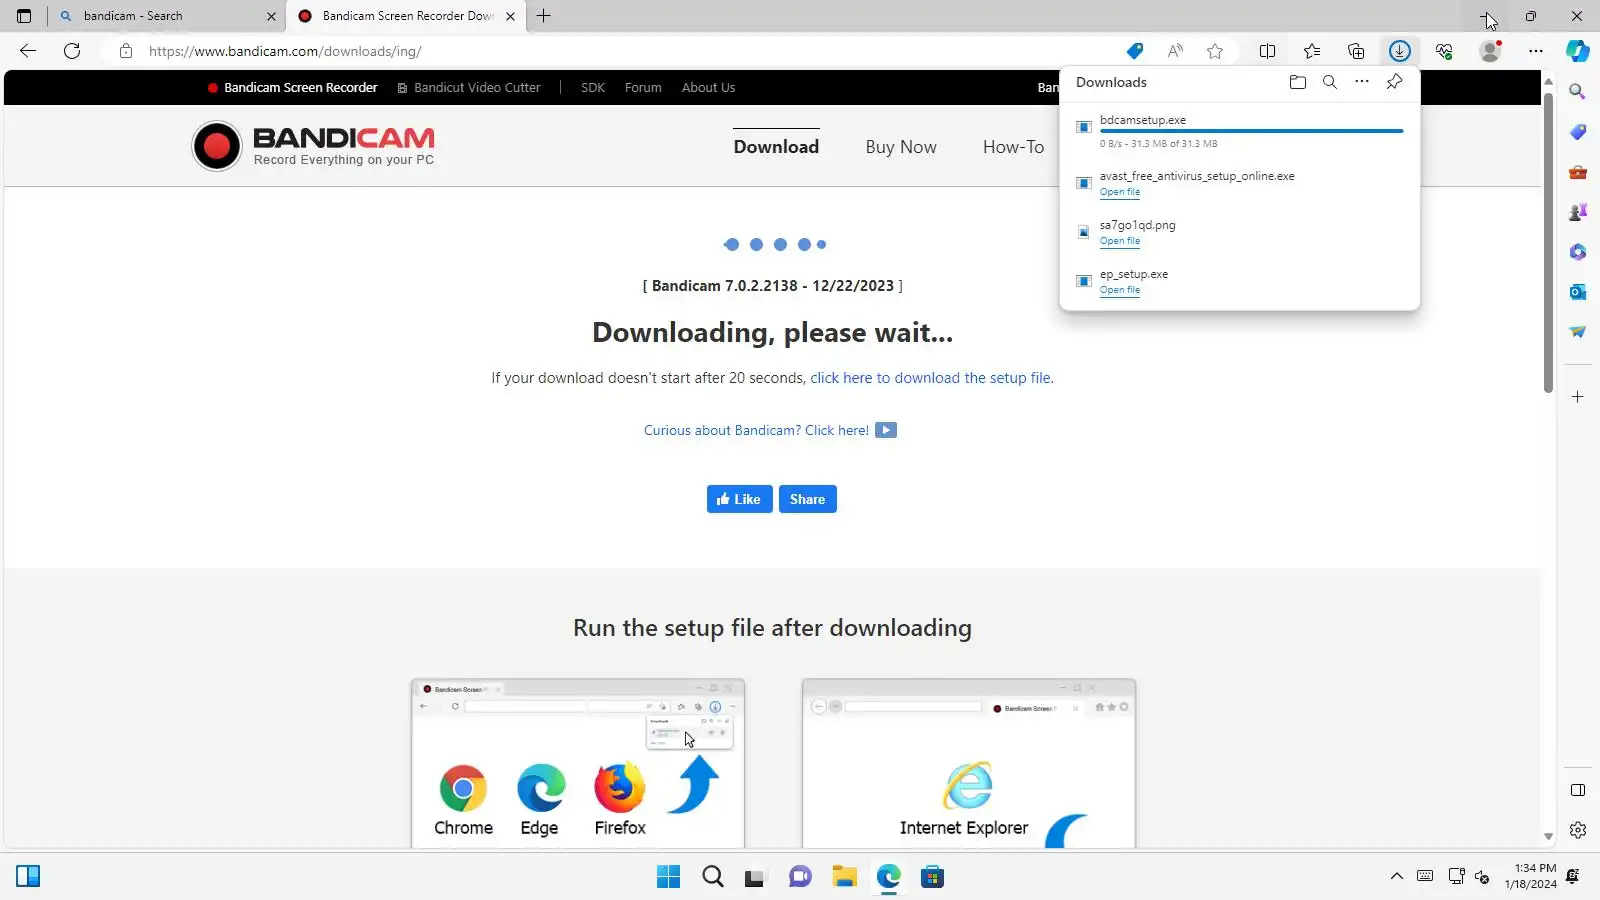
Task: Open the Windows Start menu
Action: 668,877
